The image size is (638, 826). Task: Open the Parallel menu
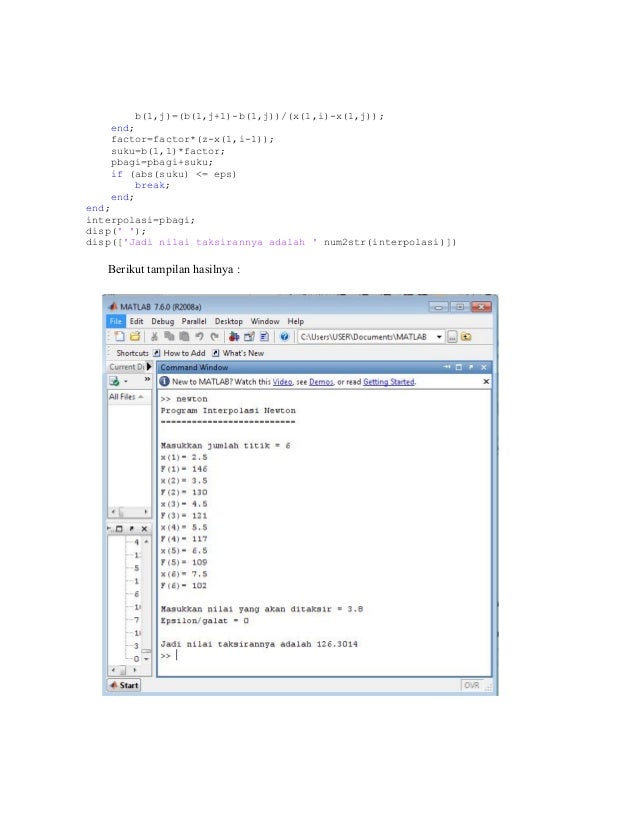(194, 321)
